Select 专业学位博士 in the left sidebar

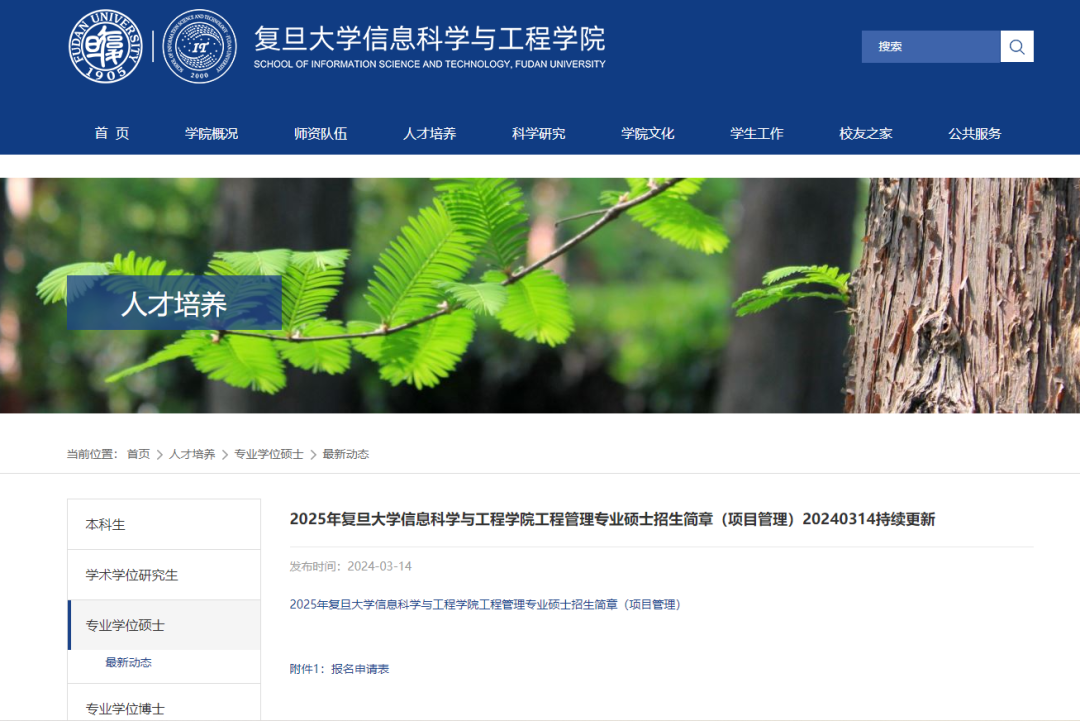pos(164,703)
